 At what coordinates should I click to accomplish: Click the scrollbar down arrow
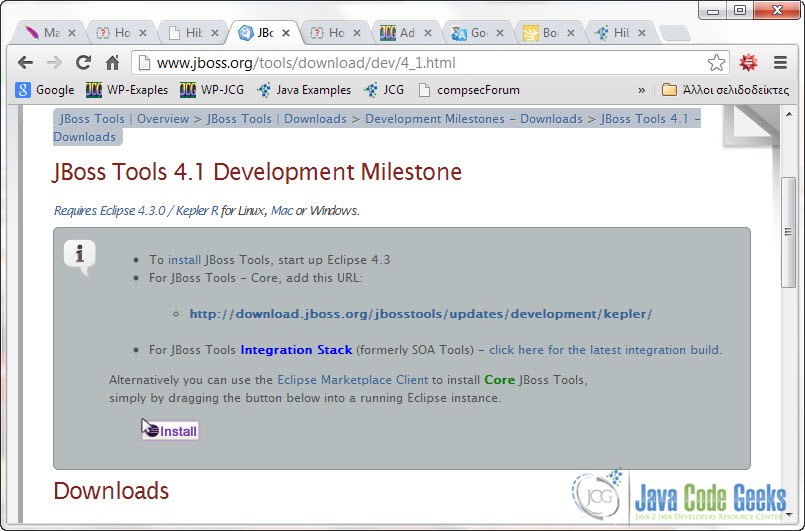pyautogui.click(x=789, y=514)
